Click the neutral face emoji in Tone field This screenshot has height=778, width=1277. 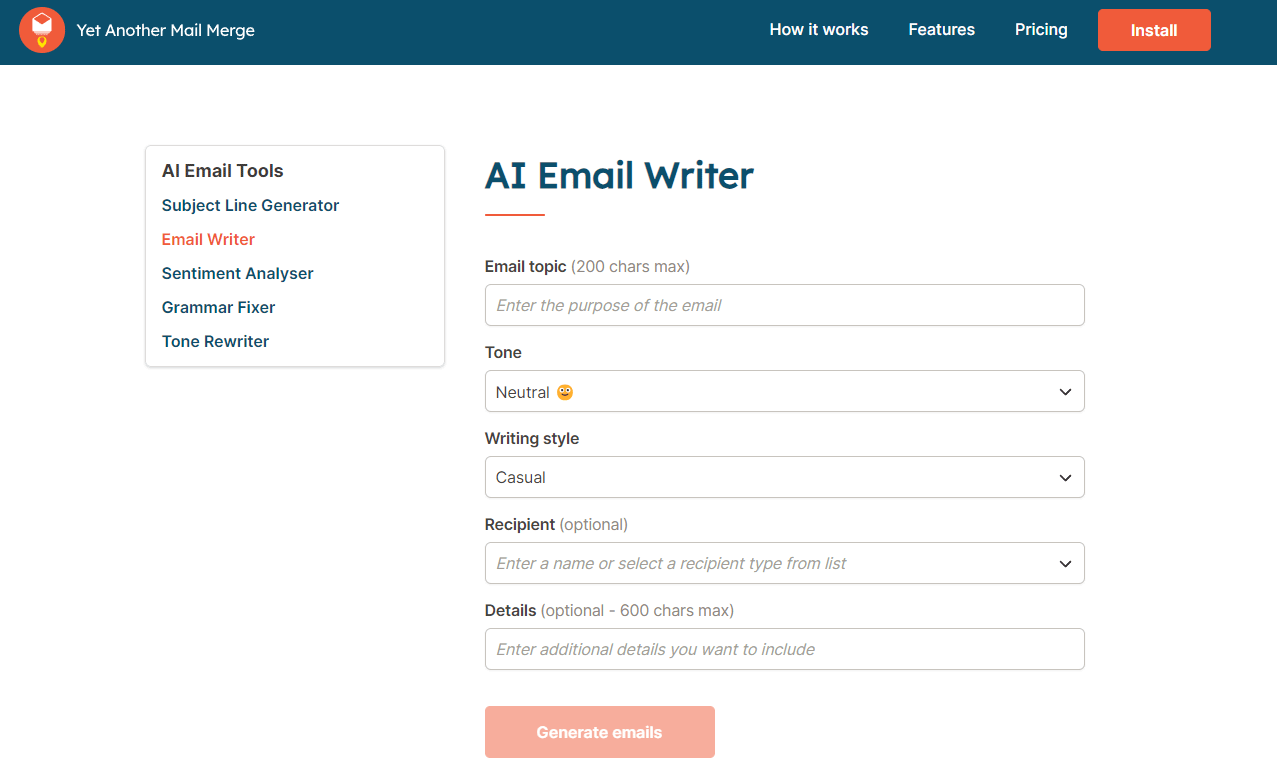point(565,391)
